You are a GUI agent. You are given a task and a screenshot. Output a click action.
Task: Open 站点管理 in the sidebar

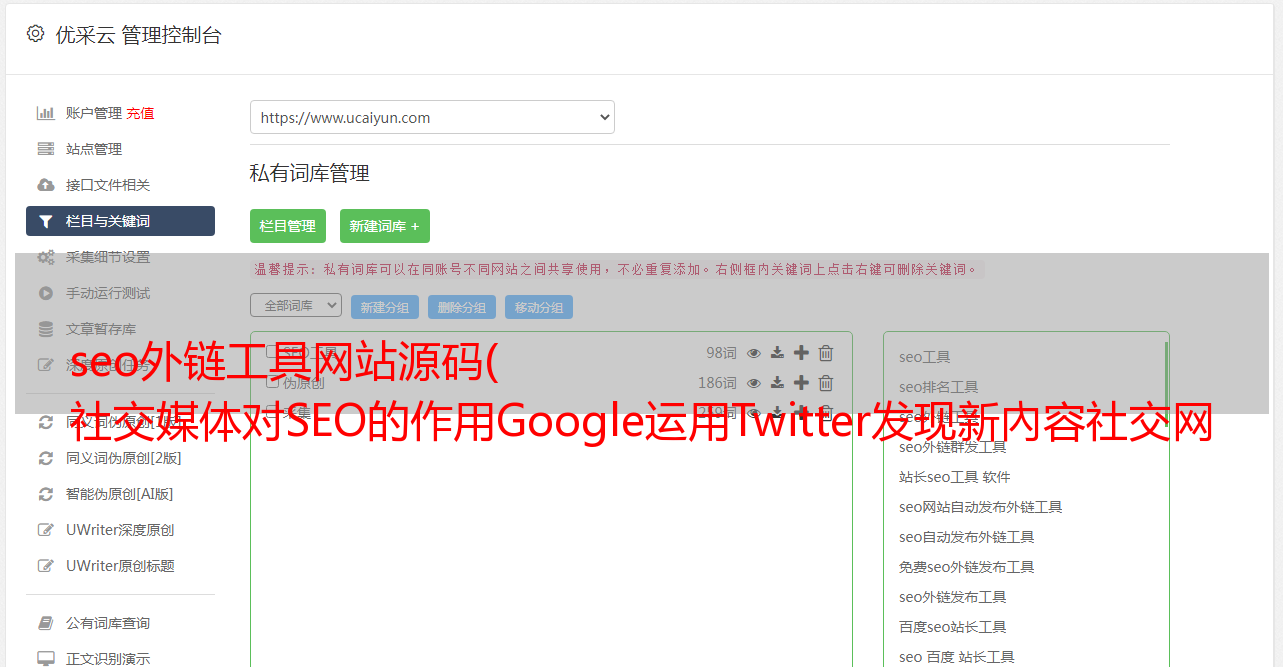point(94,149)
